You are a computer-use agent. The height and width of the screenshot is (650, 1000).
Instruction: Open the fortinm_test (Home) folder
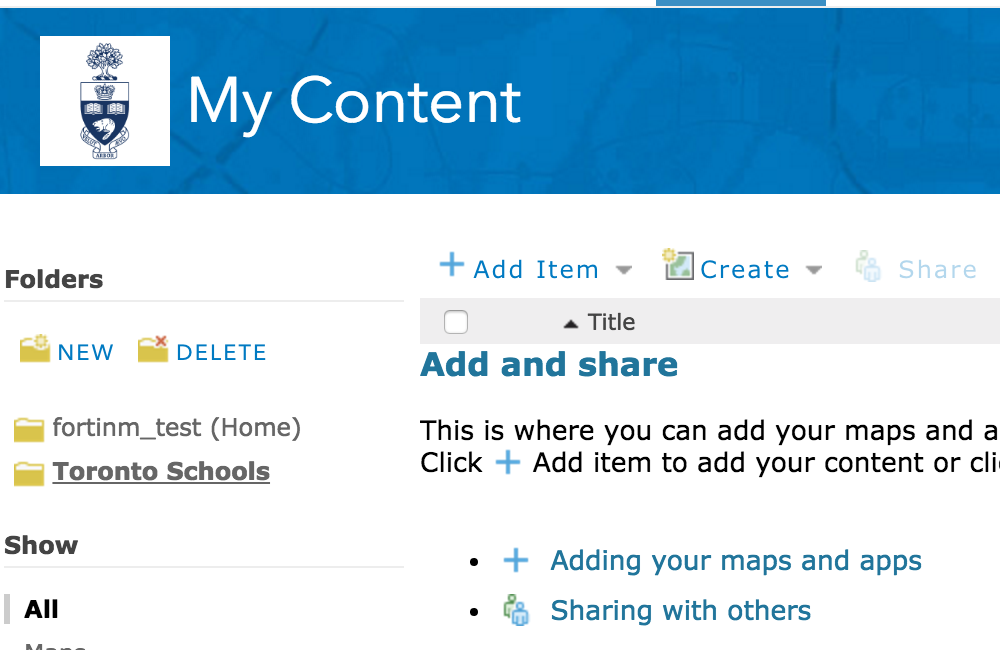pyautogui.click(x=177, y=427)
